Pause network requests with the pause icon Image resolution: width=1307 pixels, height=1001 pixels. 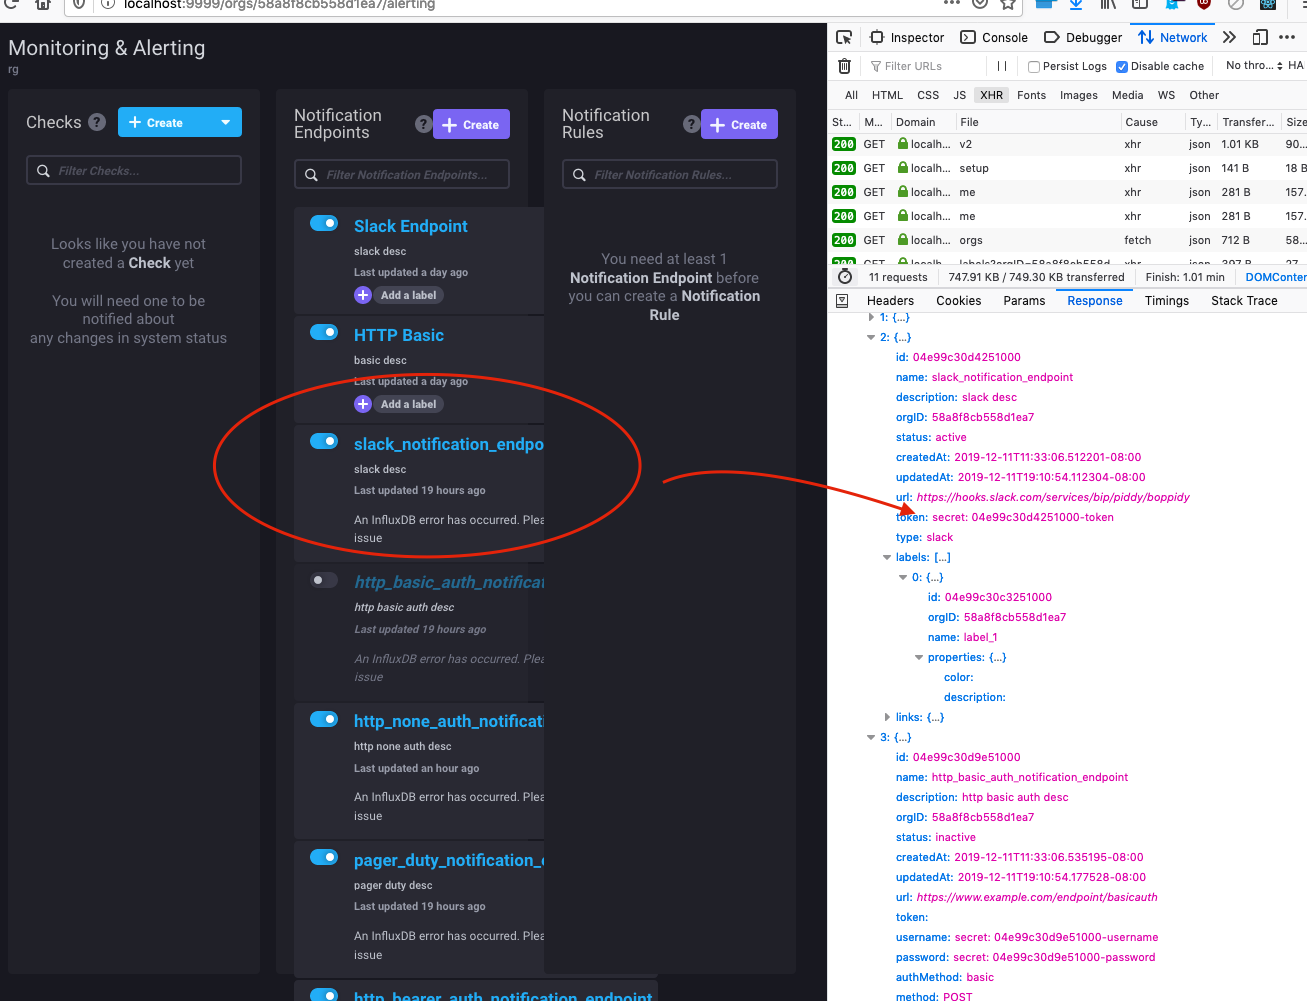pos(1001,65)
